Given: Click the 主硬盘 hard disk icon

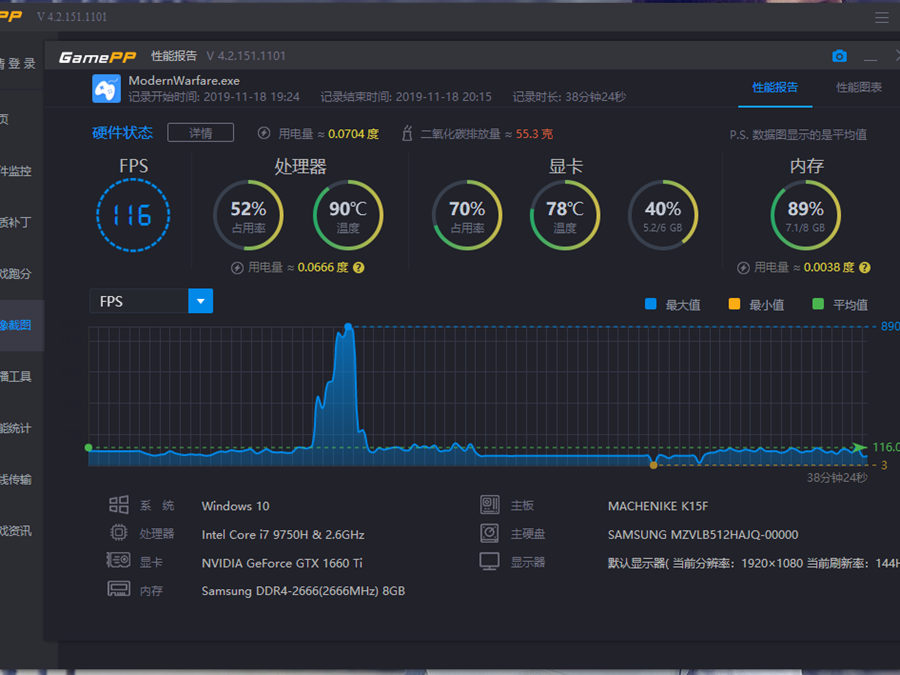Looking at the screenshot, I should (x=490, y=533).
